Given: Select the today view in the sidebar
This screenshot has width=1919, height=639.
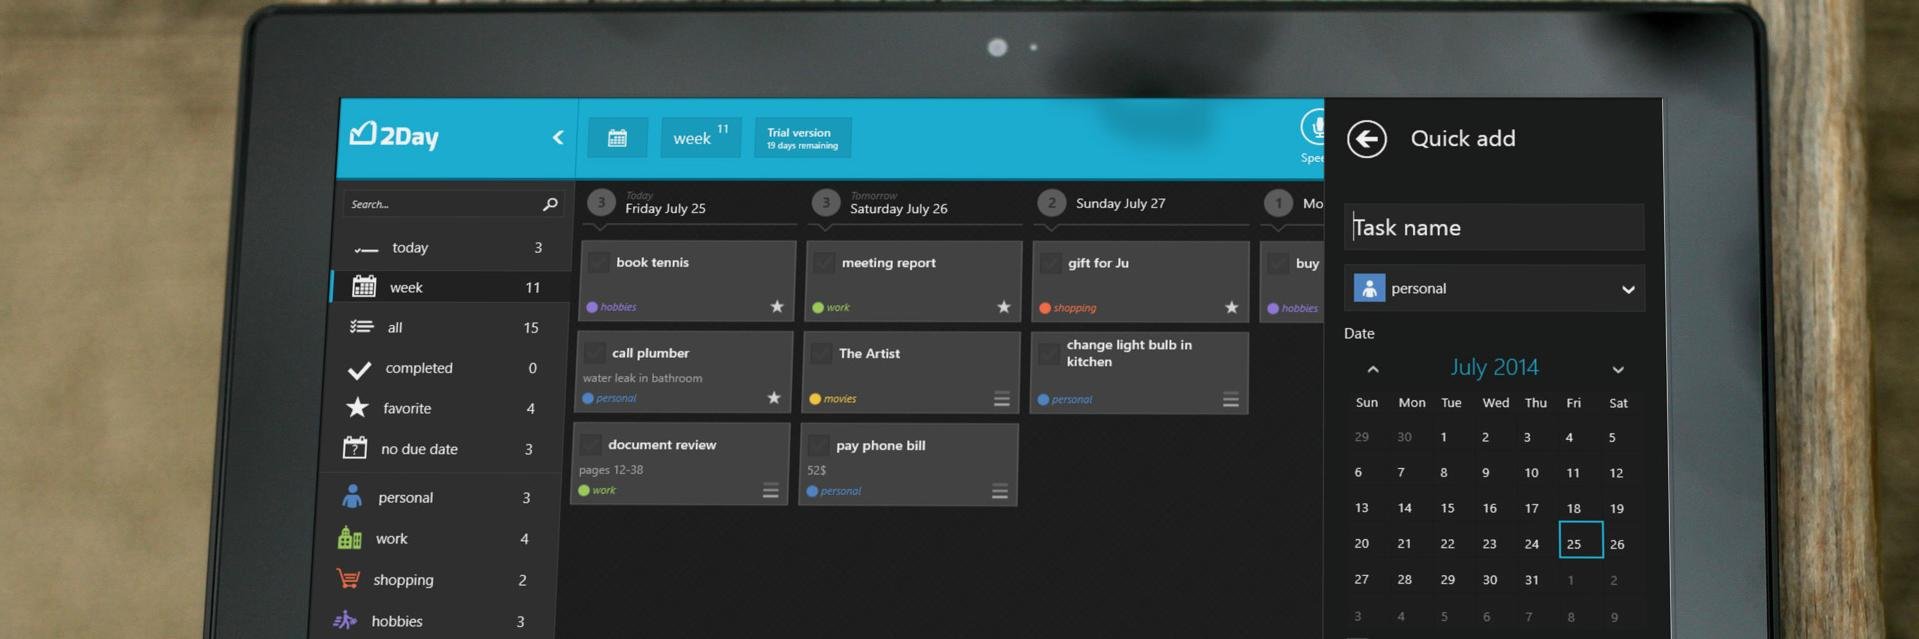Looking at the screenshot, I should pyautogui.click(x=451, y=248).
